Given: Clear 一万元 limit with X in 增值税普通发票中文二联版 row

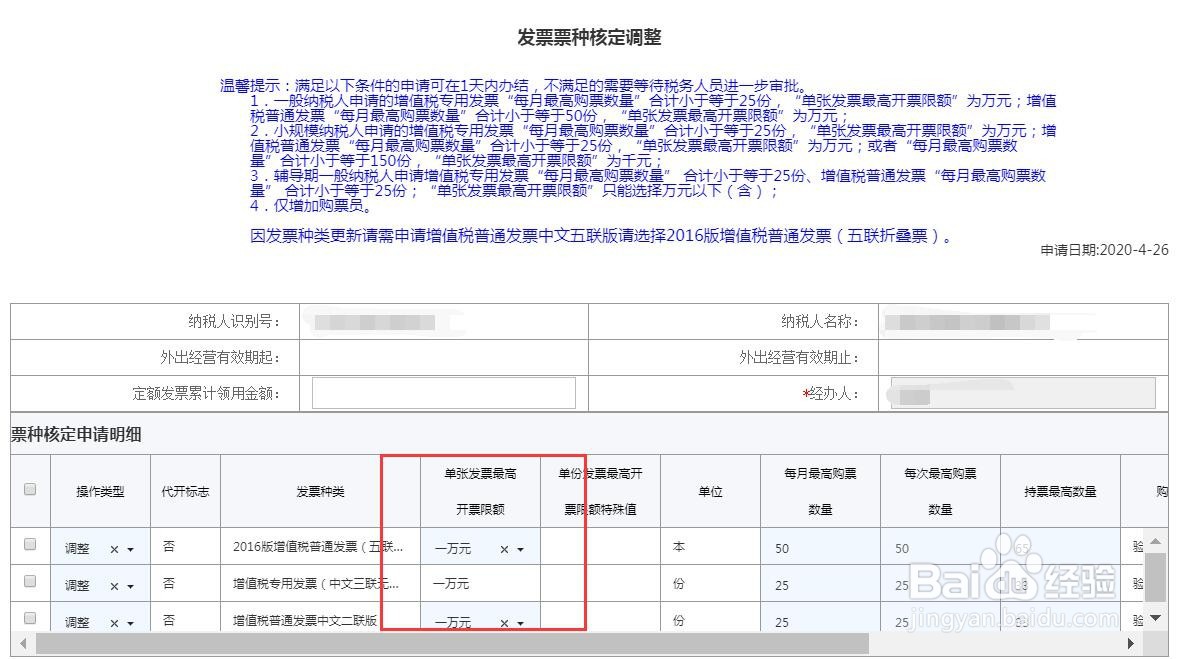Looking at the screenshot, I should (504, 624).
